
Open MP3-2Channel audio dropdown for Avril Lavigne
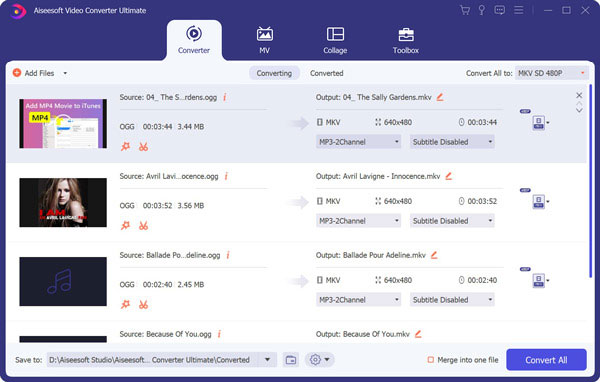click(x=358, y=221)
